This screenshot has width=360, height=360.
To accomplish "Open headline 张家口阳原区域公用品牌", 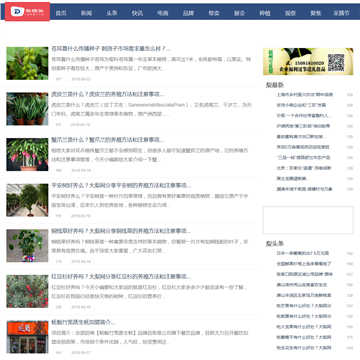I will click(x=305, y=274).
